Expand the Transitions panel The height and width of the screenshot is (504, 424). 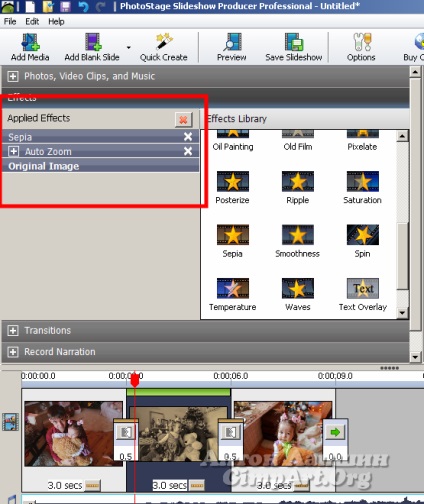pyautogui.click(x=13, y=330)
